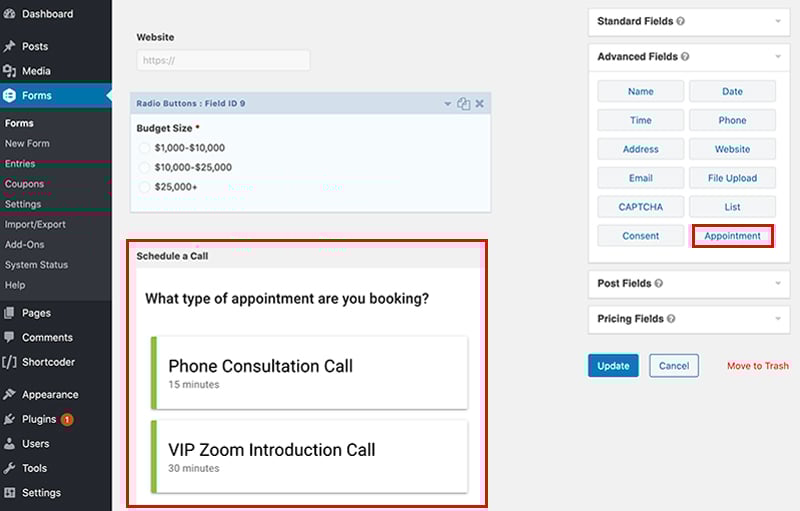
Task: Click the Appearance brush icon
Action: 9,394
